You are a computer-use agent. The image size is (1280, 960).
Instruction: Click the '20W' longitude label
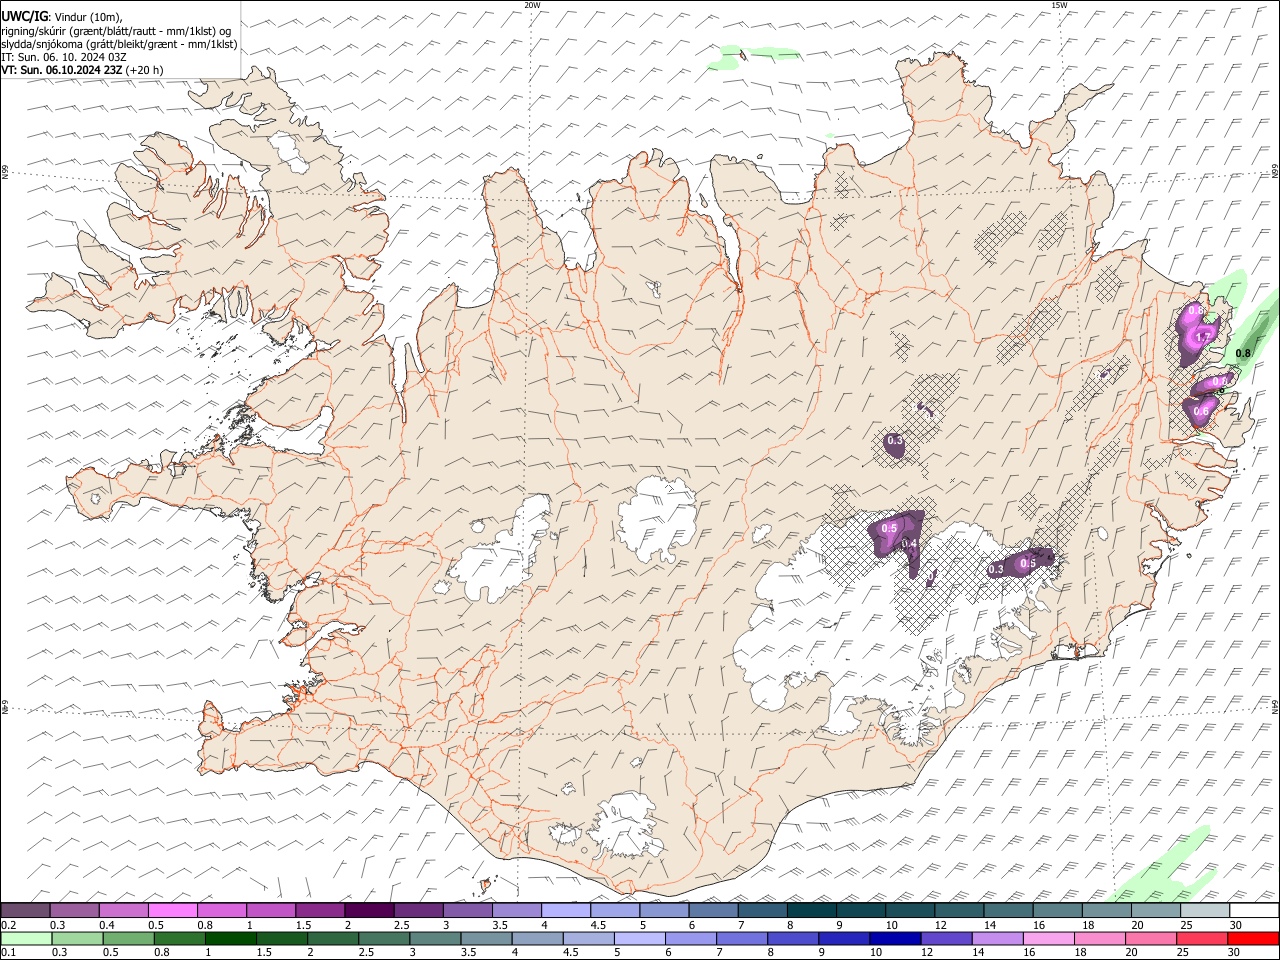click(532, 5)
